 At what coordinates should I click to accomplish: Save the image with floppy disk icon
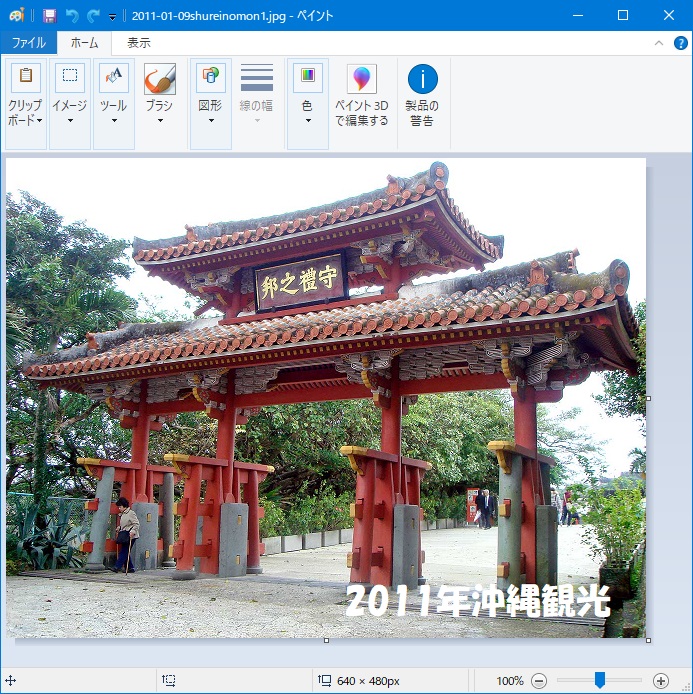50,16
